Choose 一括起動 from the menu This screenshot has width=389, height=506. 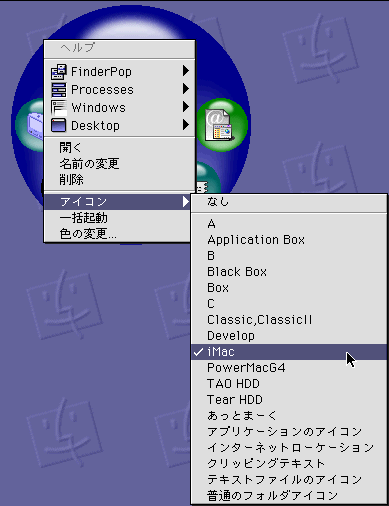click(117, 218)
